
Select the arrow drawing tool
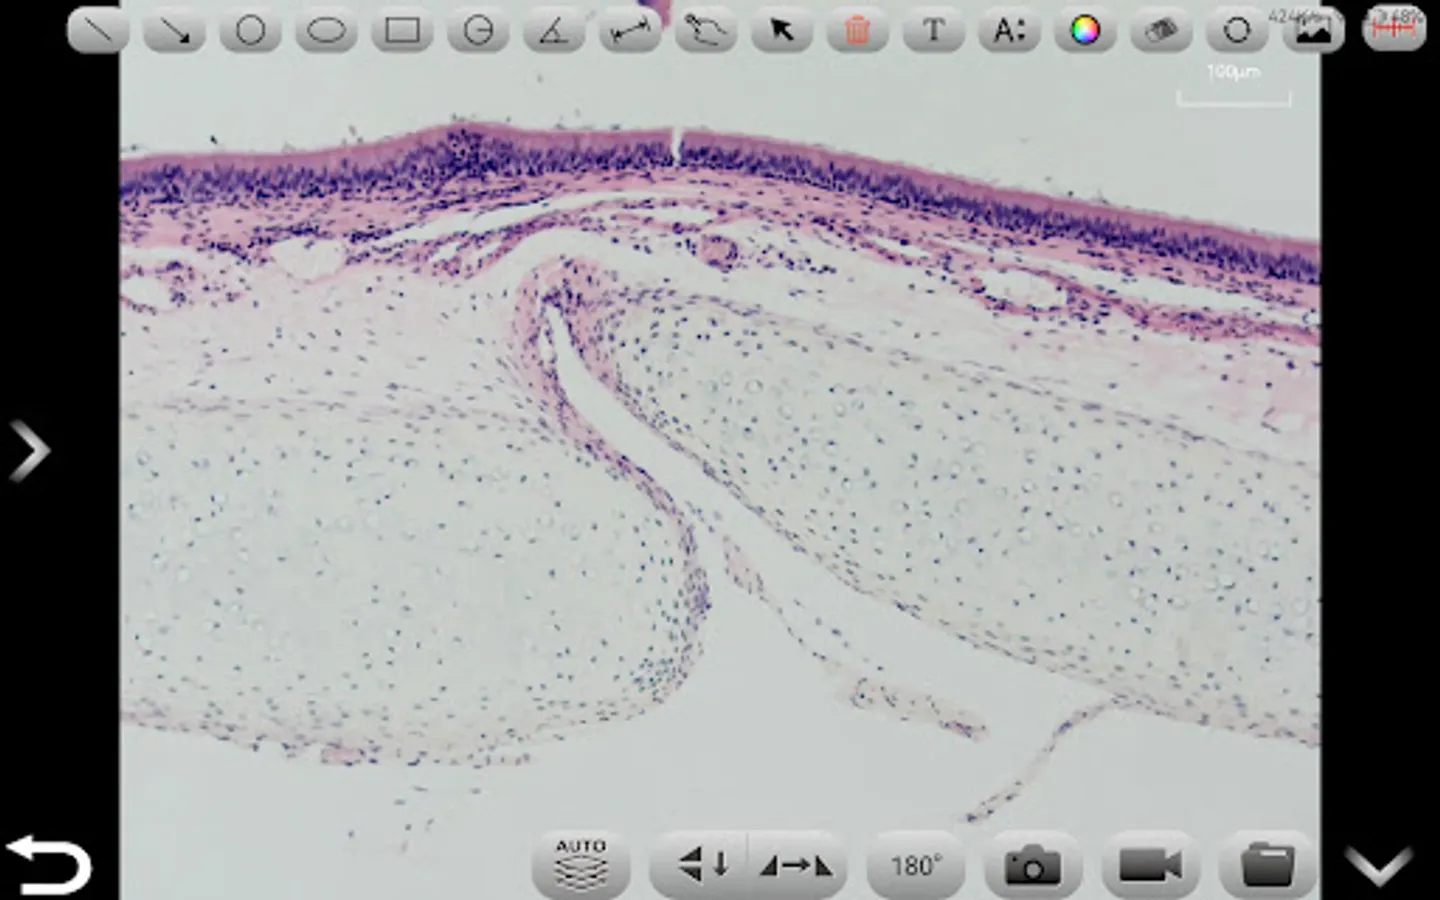pyautogui.click(x=174, y=30)
